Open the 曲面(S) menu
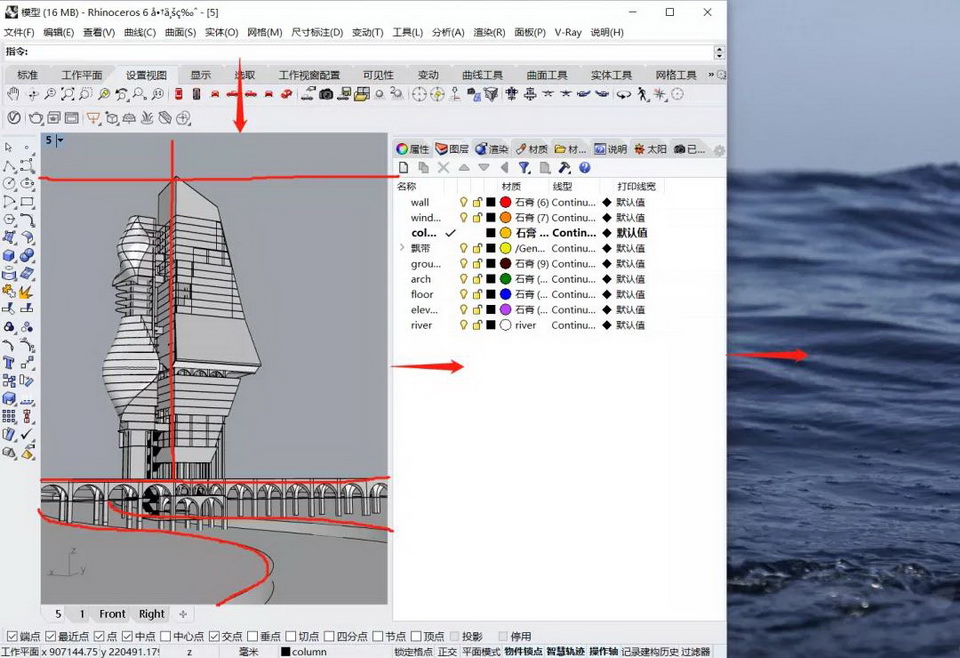Screen dimensions: 960x658 pos(180,32)
